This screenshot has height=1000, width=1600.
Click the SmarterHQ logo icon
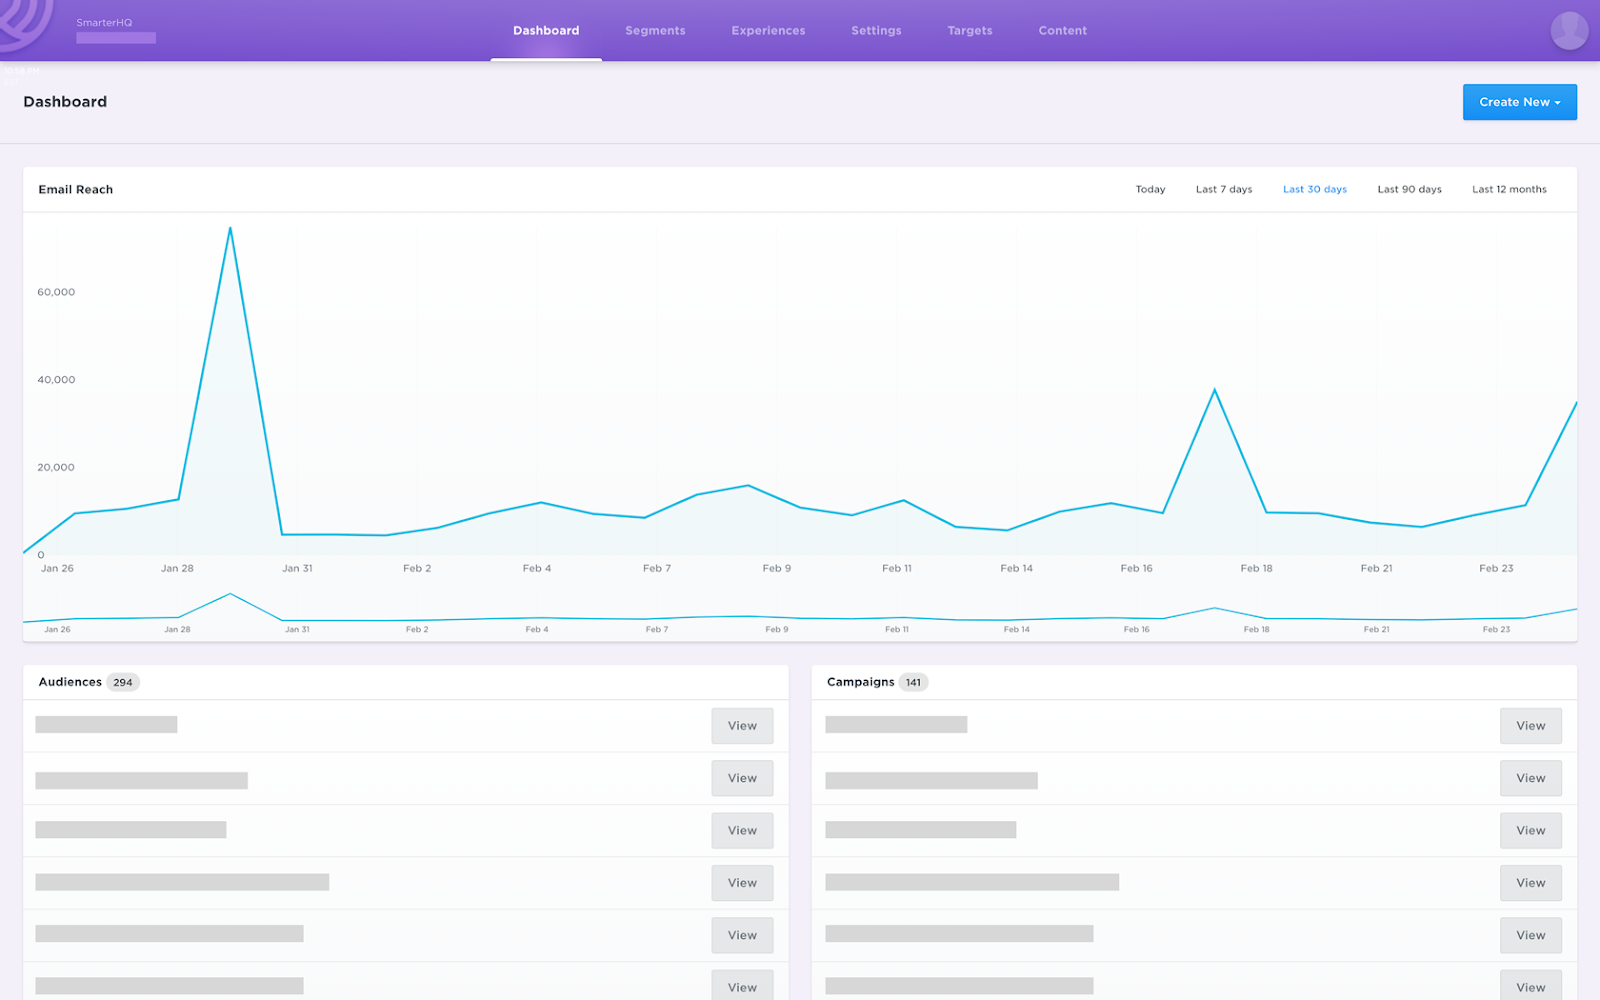tap(24, 22)
